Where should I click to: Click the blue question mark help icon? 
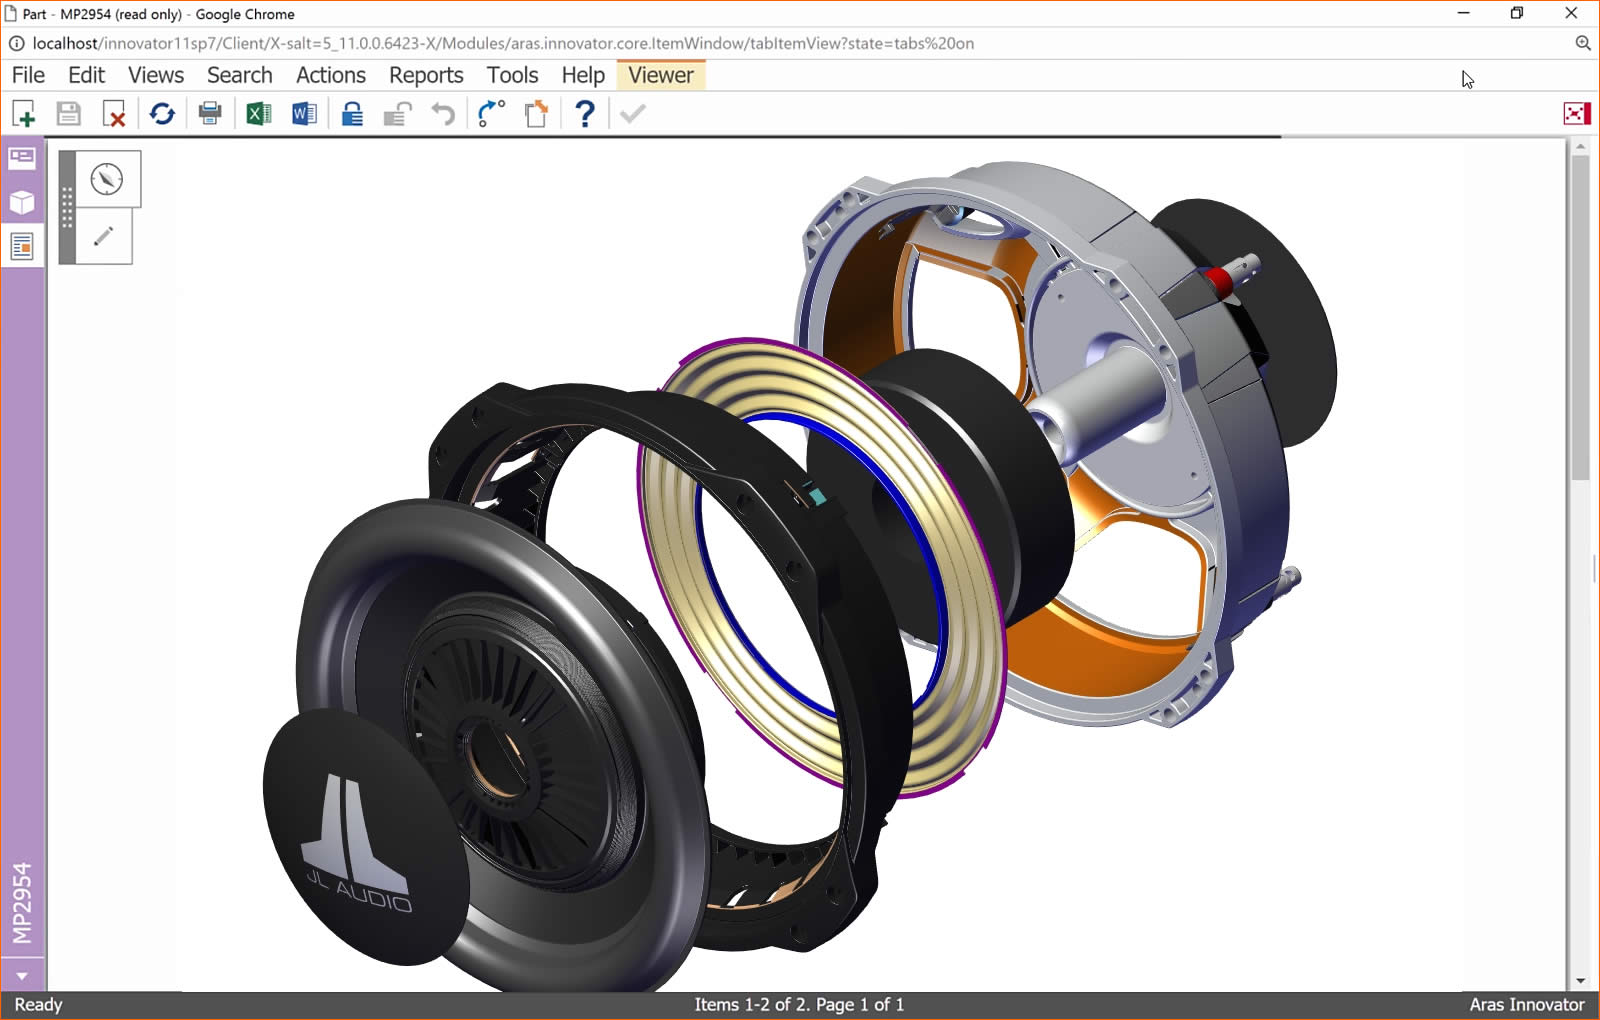(x=585, y=114)
